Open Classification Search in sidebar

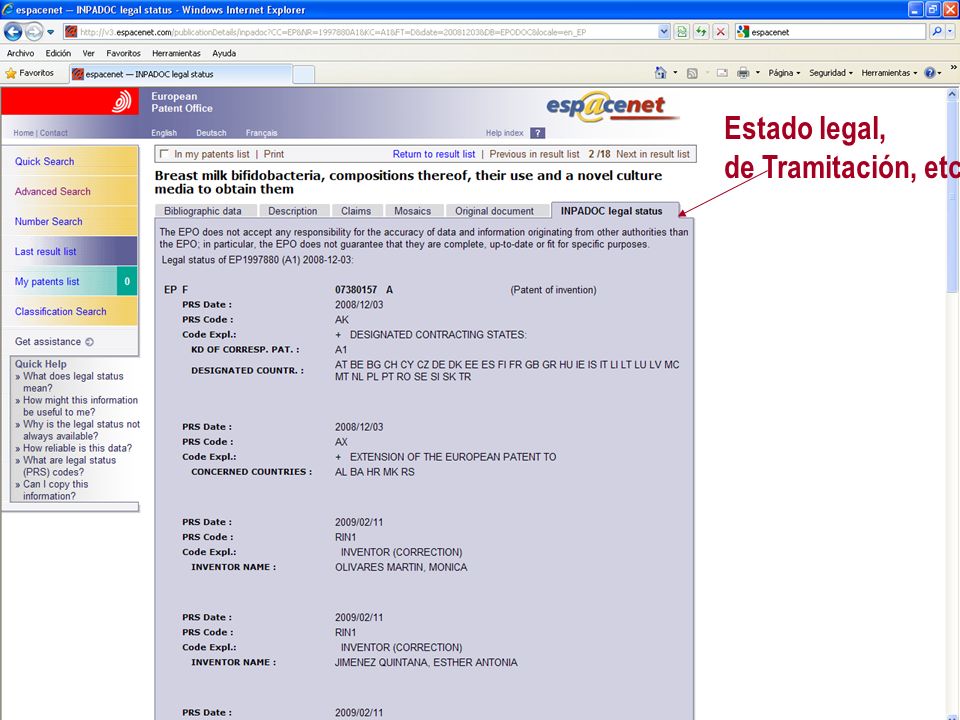[x=61, y=312]
